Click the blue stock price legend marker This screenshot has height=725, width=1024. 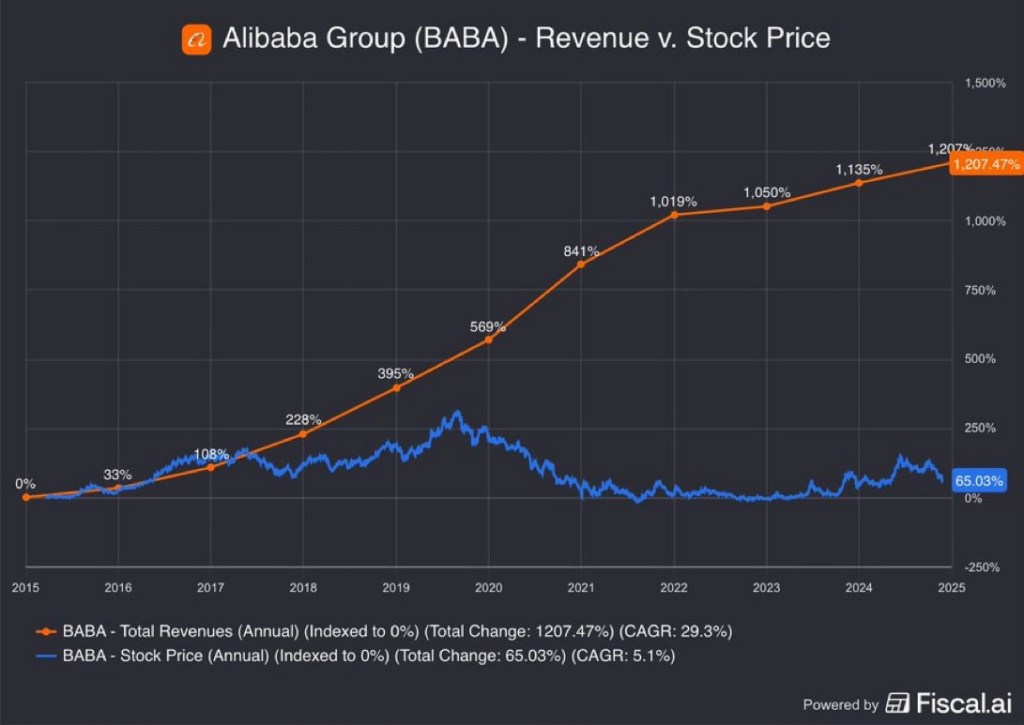pyautogui.click(x=44, y=656)
